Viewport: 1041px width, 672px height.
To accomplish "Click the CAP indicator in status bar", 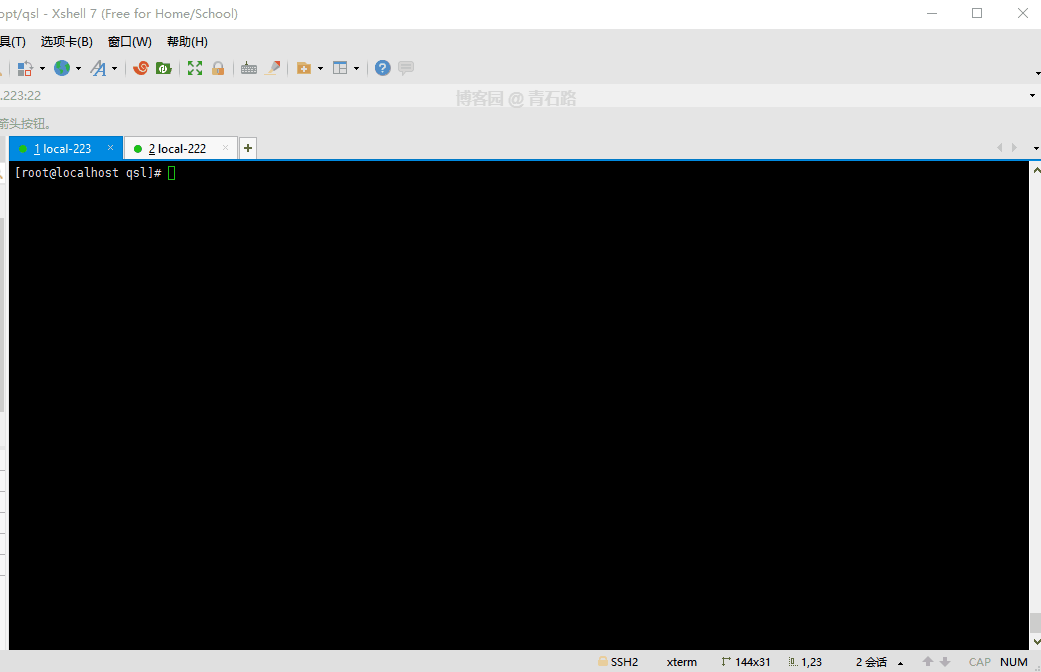I will pyautogui.click(x=979, y=662).
